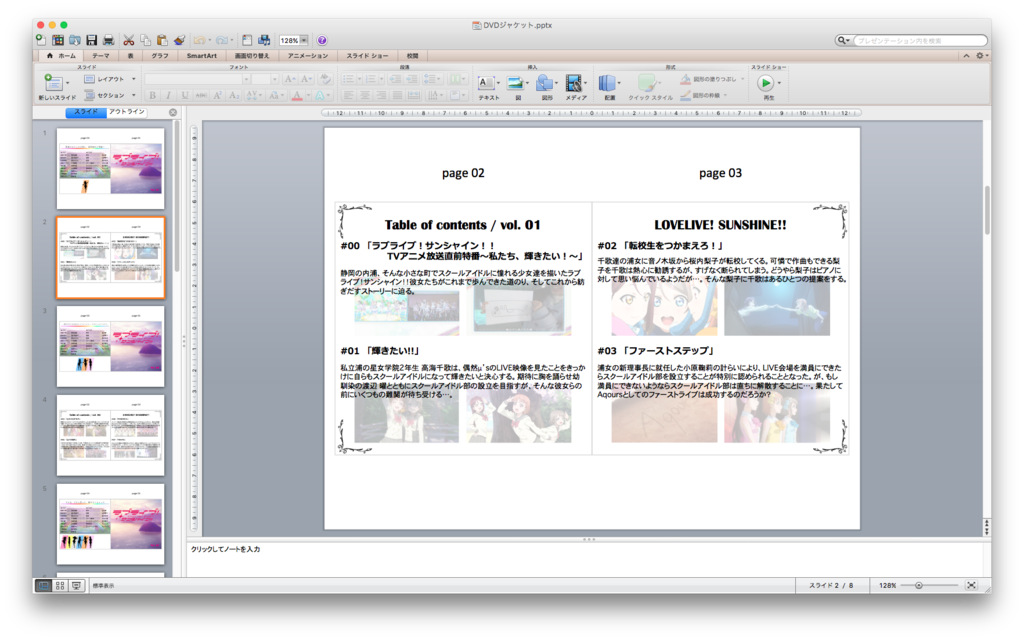1024x640 pixels.
Task: Insert a shape (図形) icon
Action: pos(547,87)
